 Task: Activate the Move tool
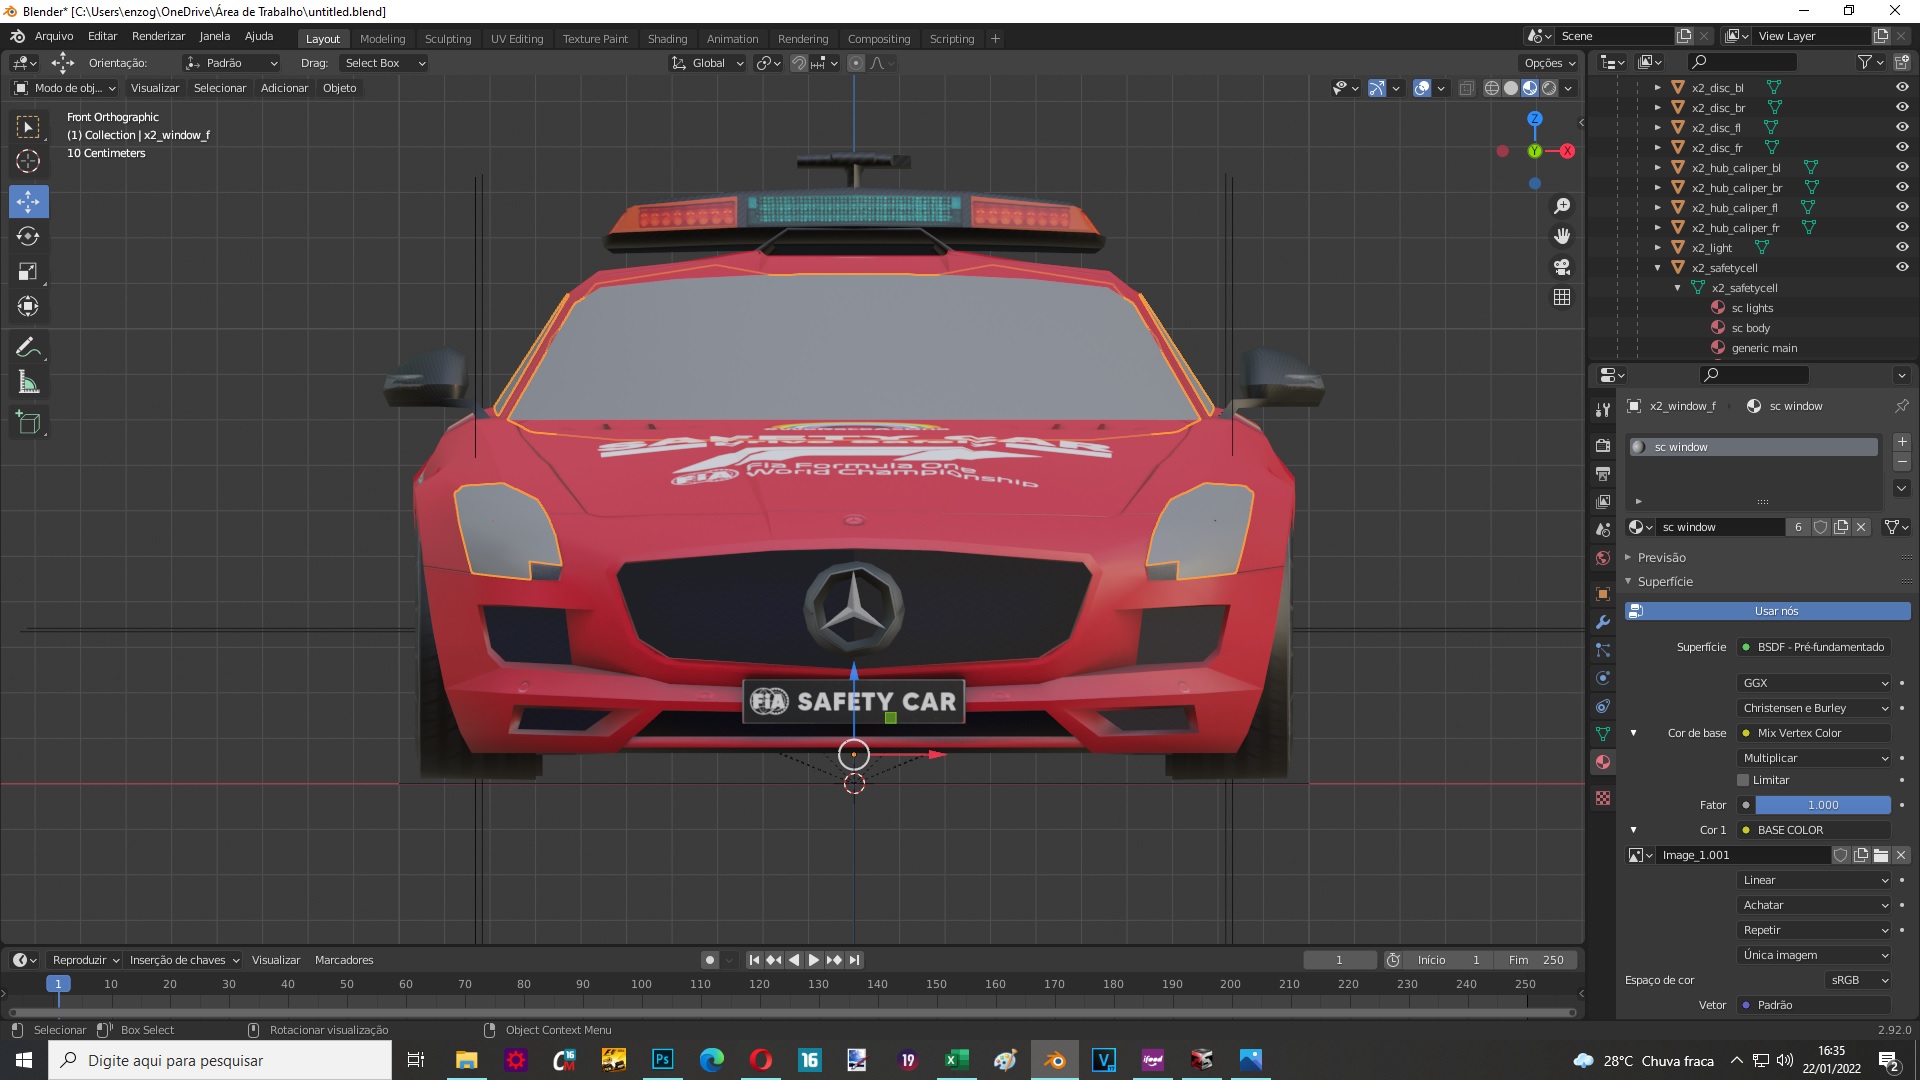point(28,201)
